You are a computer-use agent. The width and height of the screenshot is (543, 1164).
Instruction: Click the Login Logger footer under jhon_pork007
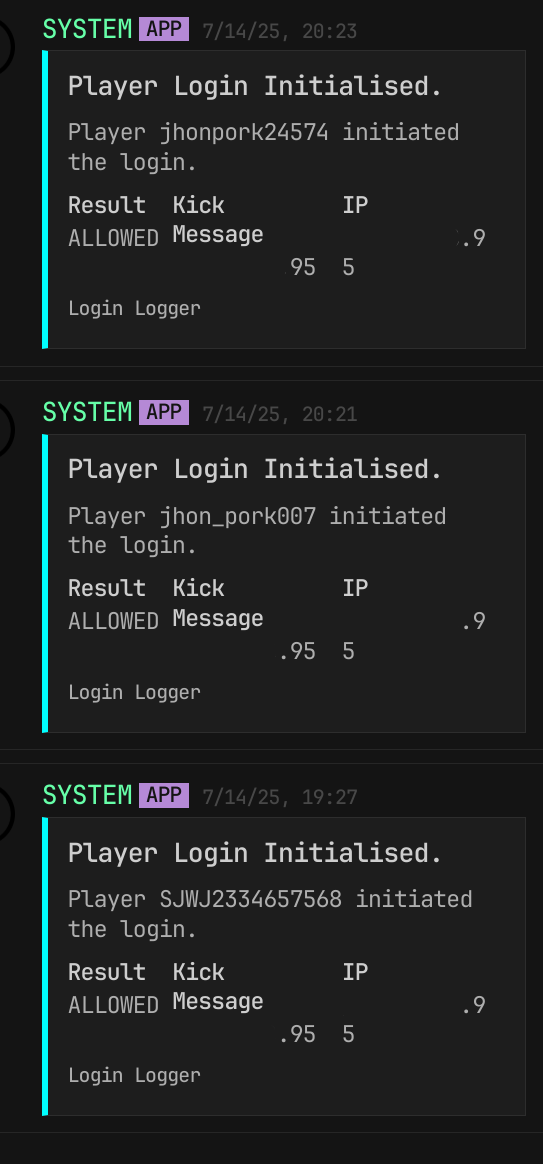point(134,692)
